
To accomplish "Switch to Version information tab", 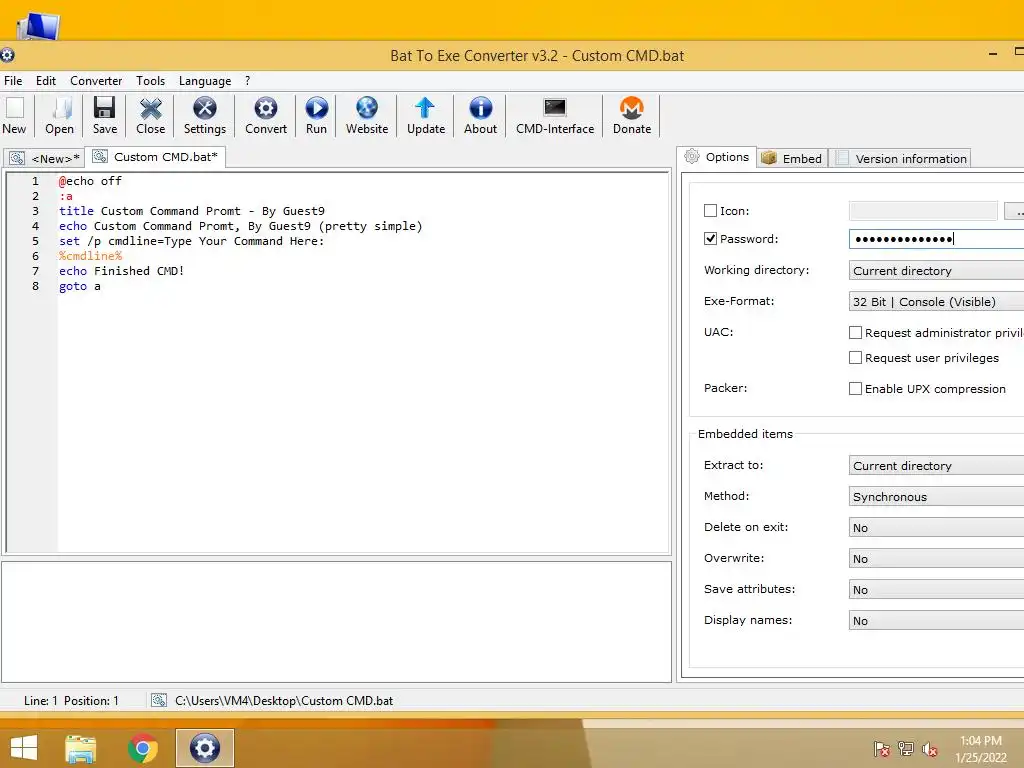I will [x=901, y=158].
